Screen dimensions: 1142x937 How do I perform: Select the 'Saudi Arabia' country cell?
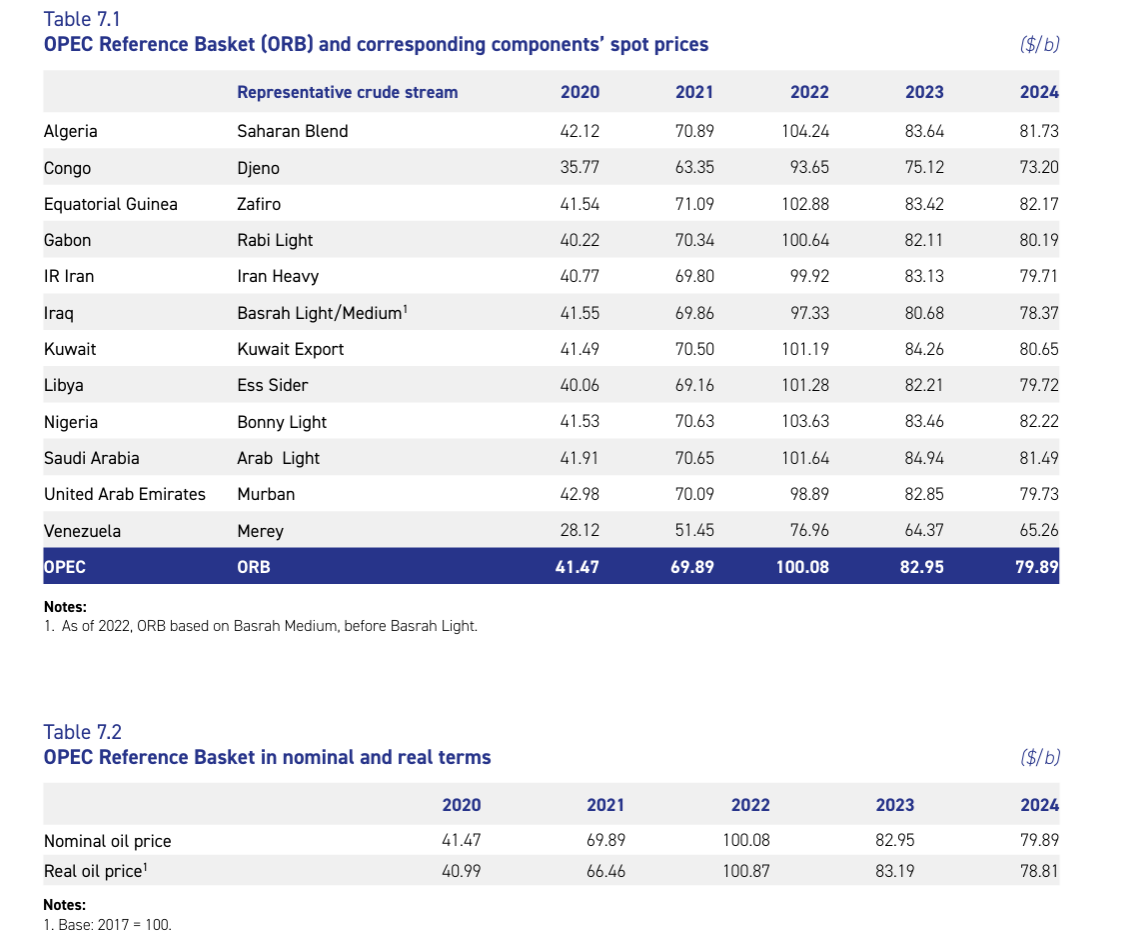pos(91,458)
